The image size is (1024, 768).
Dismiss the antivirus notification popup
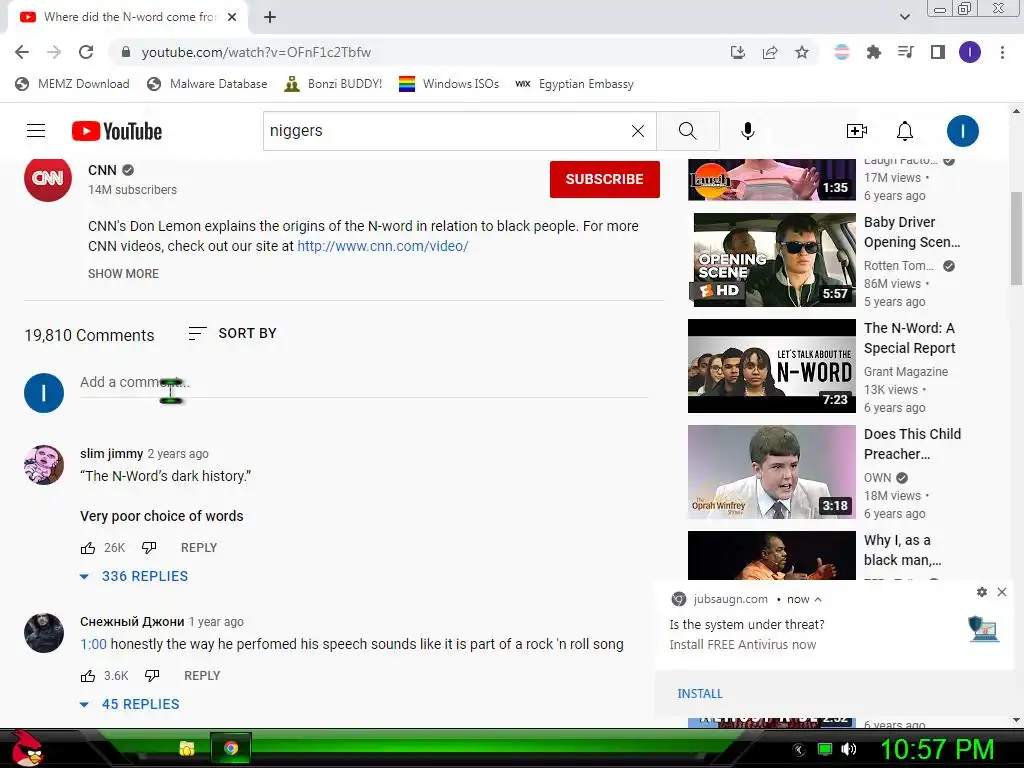coord(1002,592)
